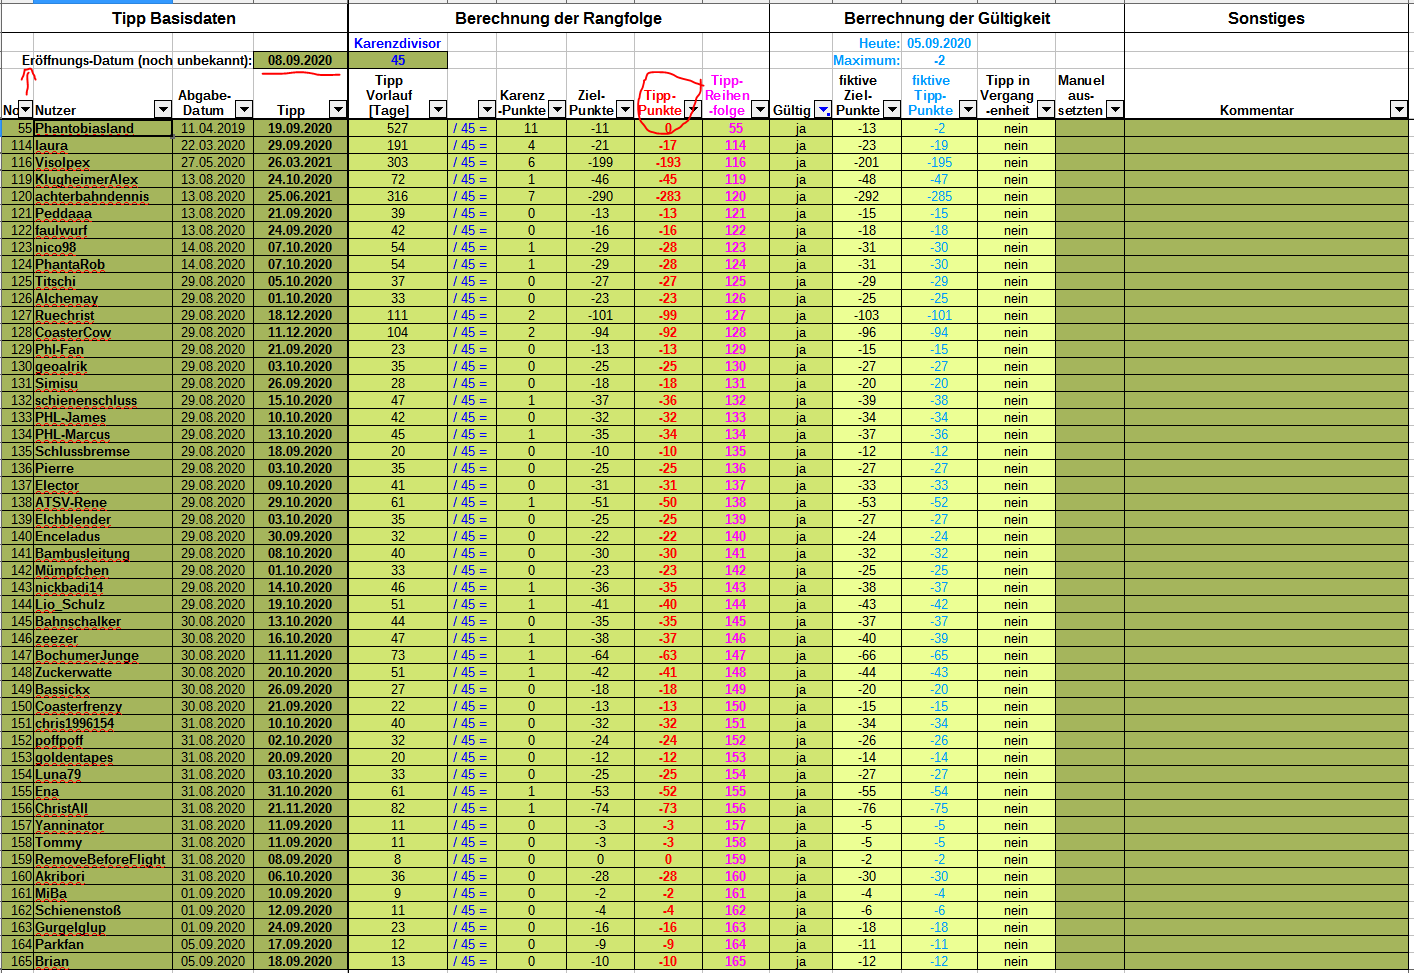Screen dimensions: 1414x973
Task: Open the active Gültig filter dropdown
Action: (823, 109)
